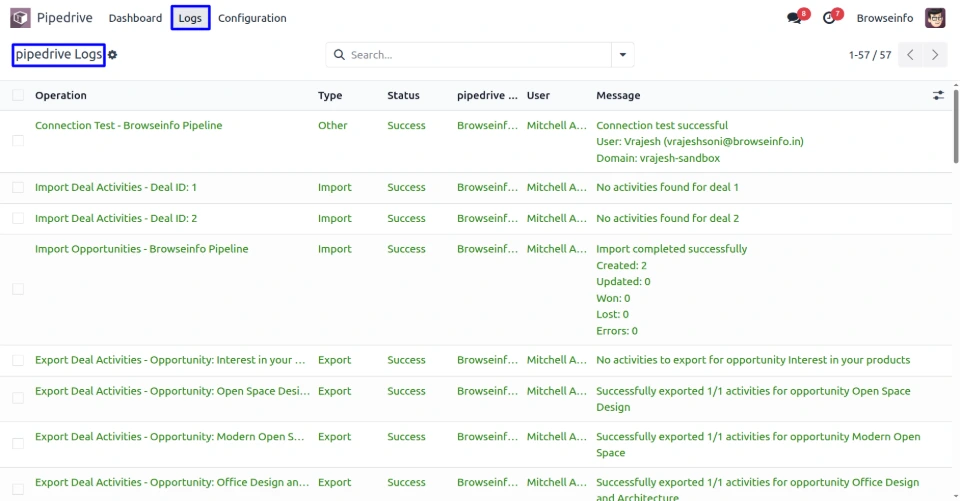Click the search magnifier icon
Image resolution: width=960 pixels, height=501 pixels.
pyautogui.click(x=339, y=55)
